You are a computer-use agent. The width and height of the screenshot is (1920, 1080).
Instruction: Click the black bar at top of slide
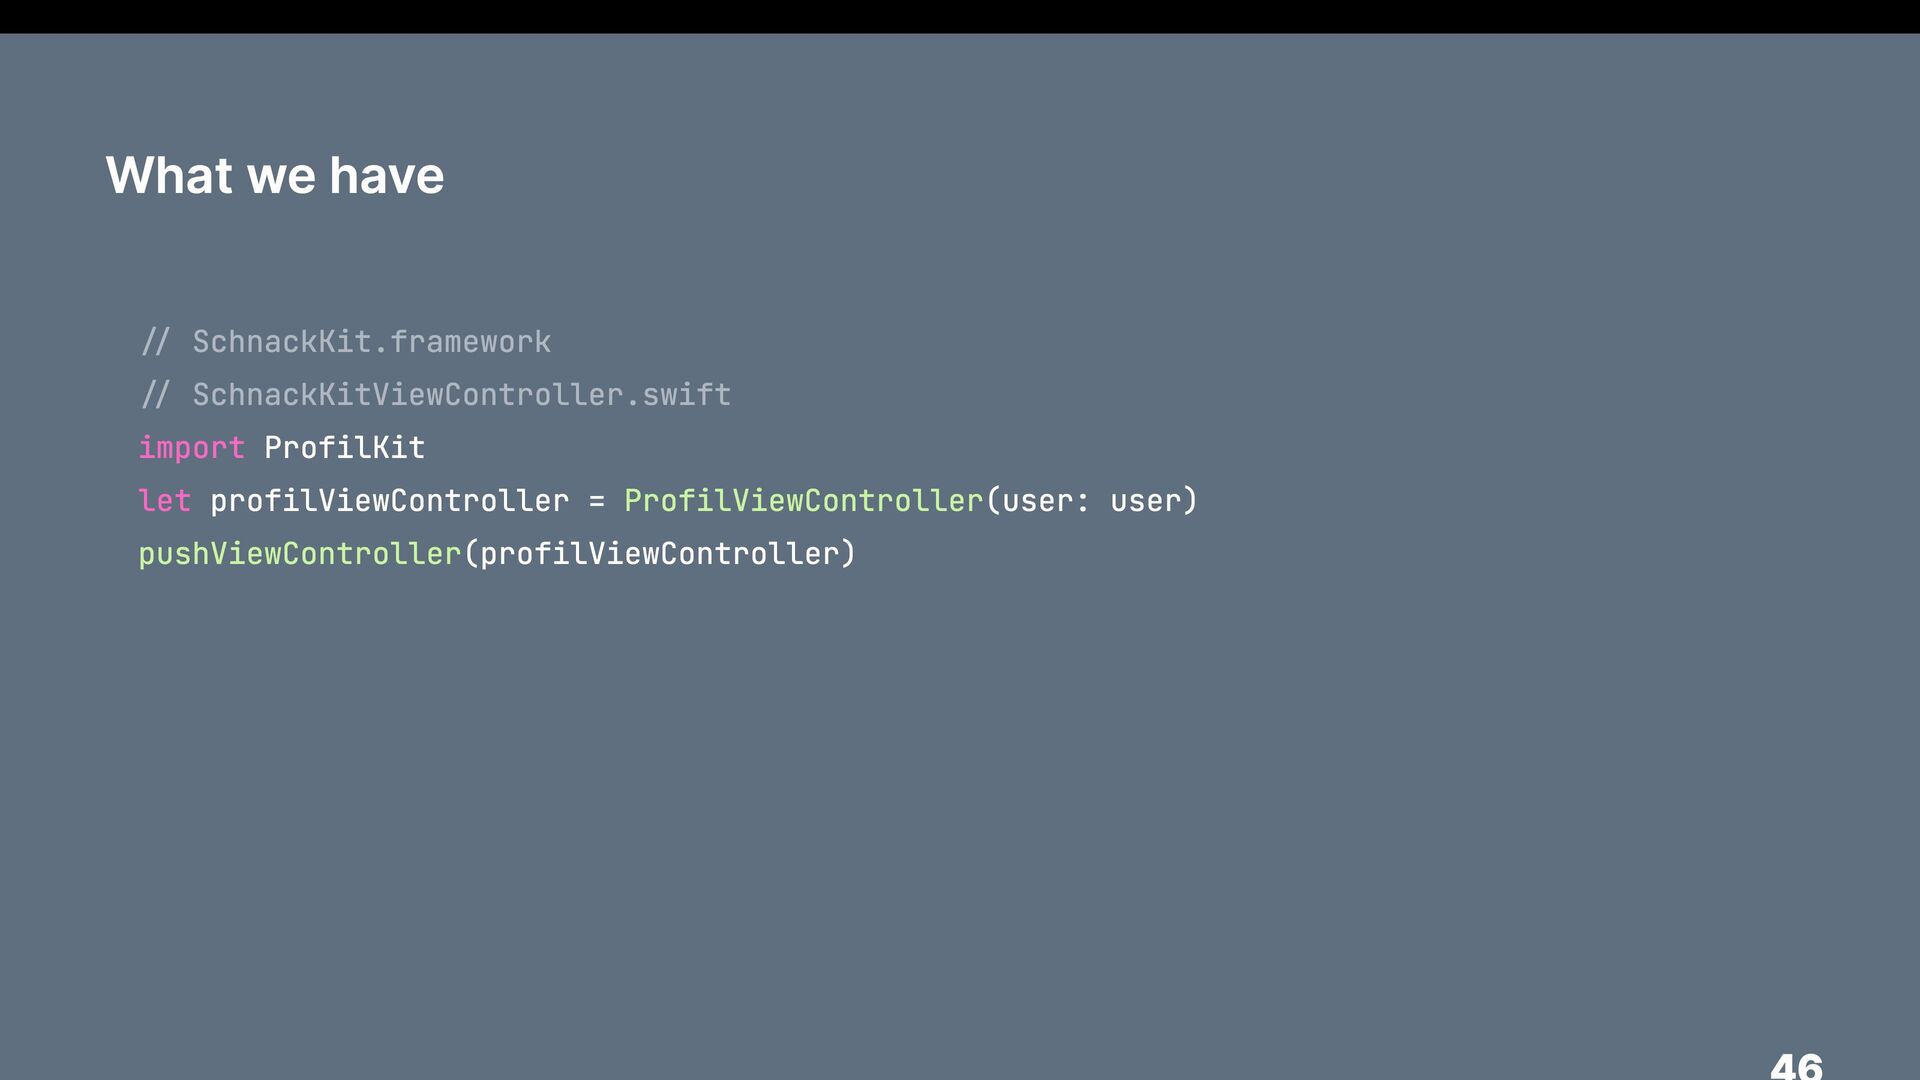click(x=960, y=16)
